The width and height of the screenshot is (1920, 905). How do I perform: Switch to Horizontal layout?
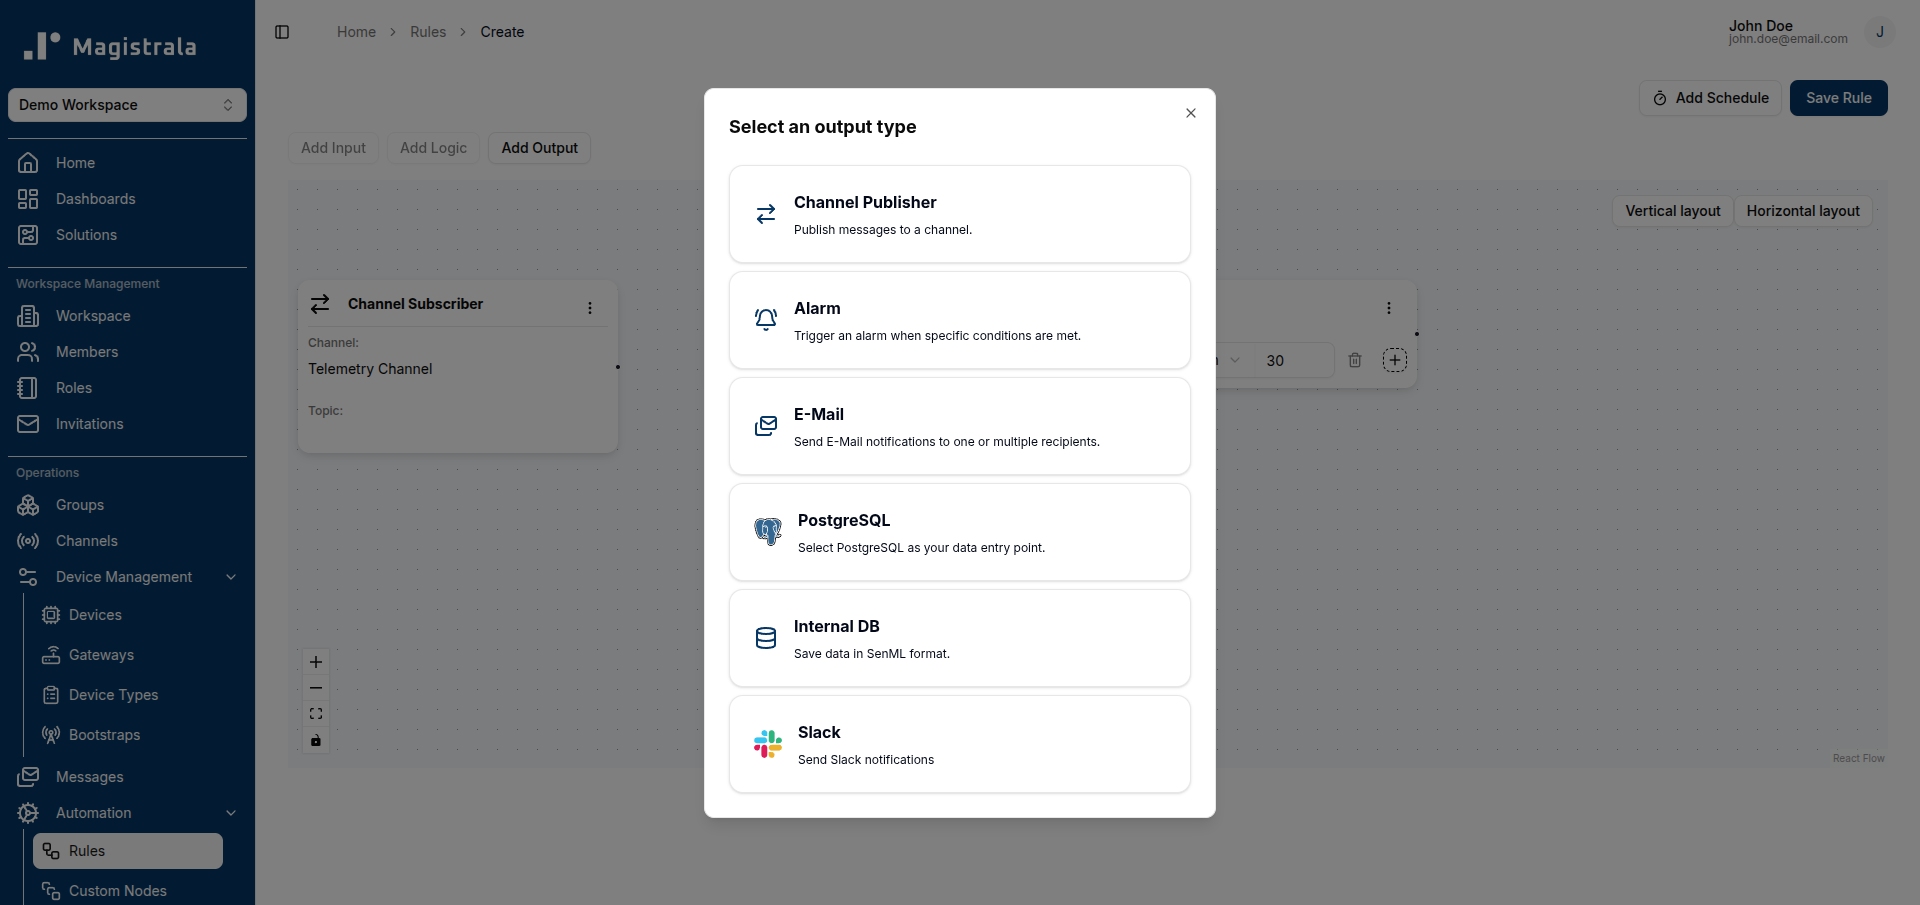[1803, 211]
